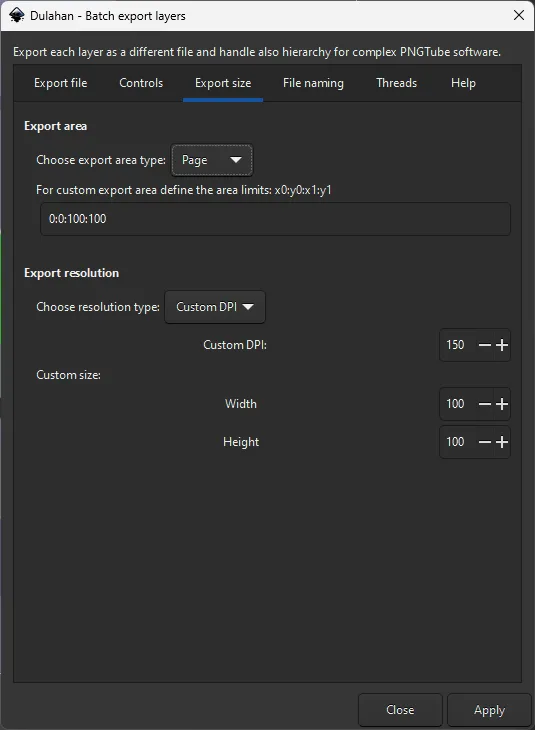Screen dimensions: 535x730
Task: Click the Close button
Action: 400,710
